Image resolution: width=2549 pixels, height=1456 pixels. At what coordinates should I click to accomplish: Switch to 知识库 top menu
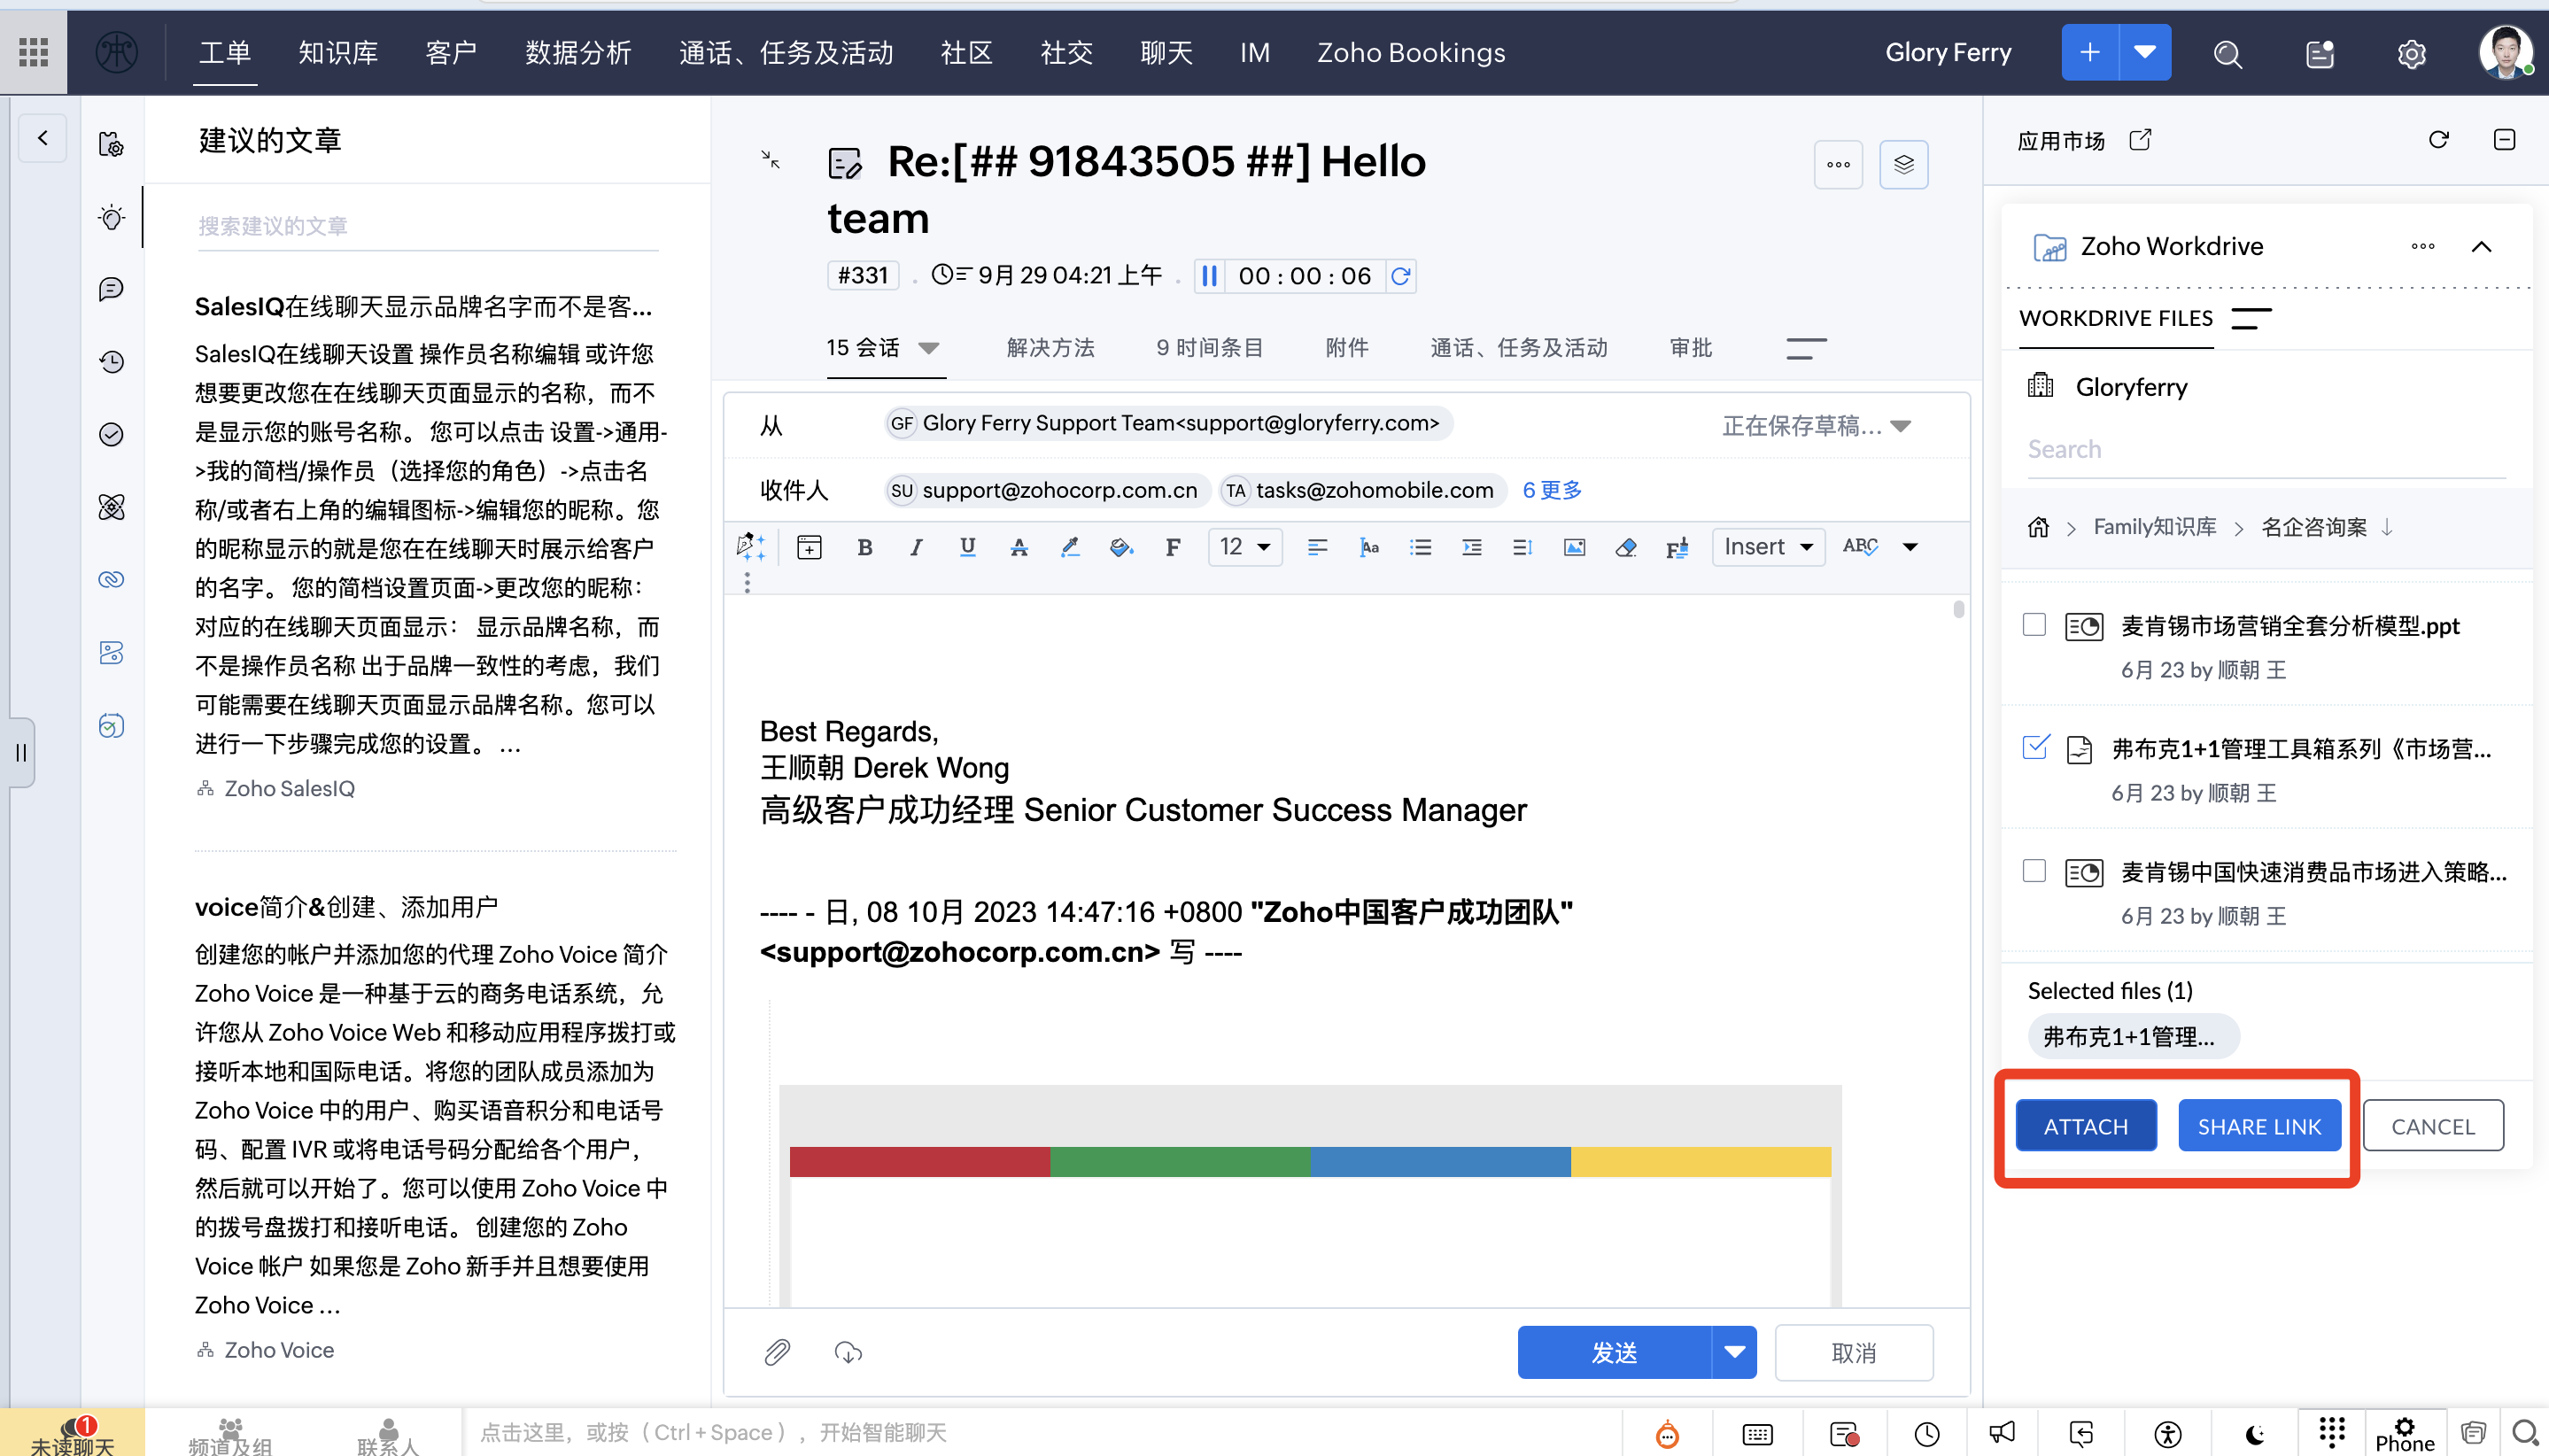point(338,53)
